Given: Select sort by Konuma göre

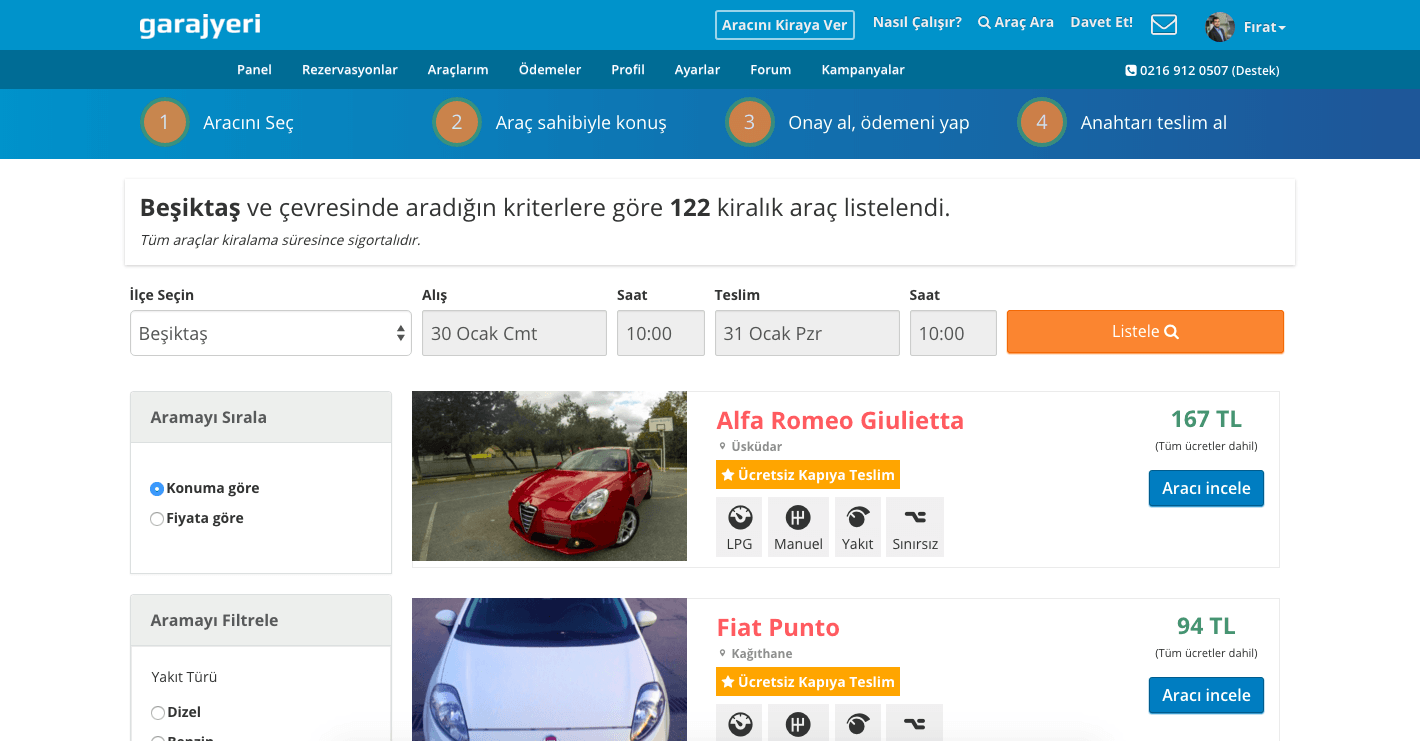Looking at the screenshot, I should pyautogui.click(x=157, y=489).
